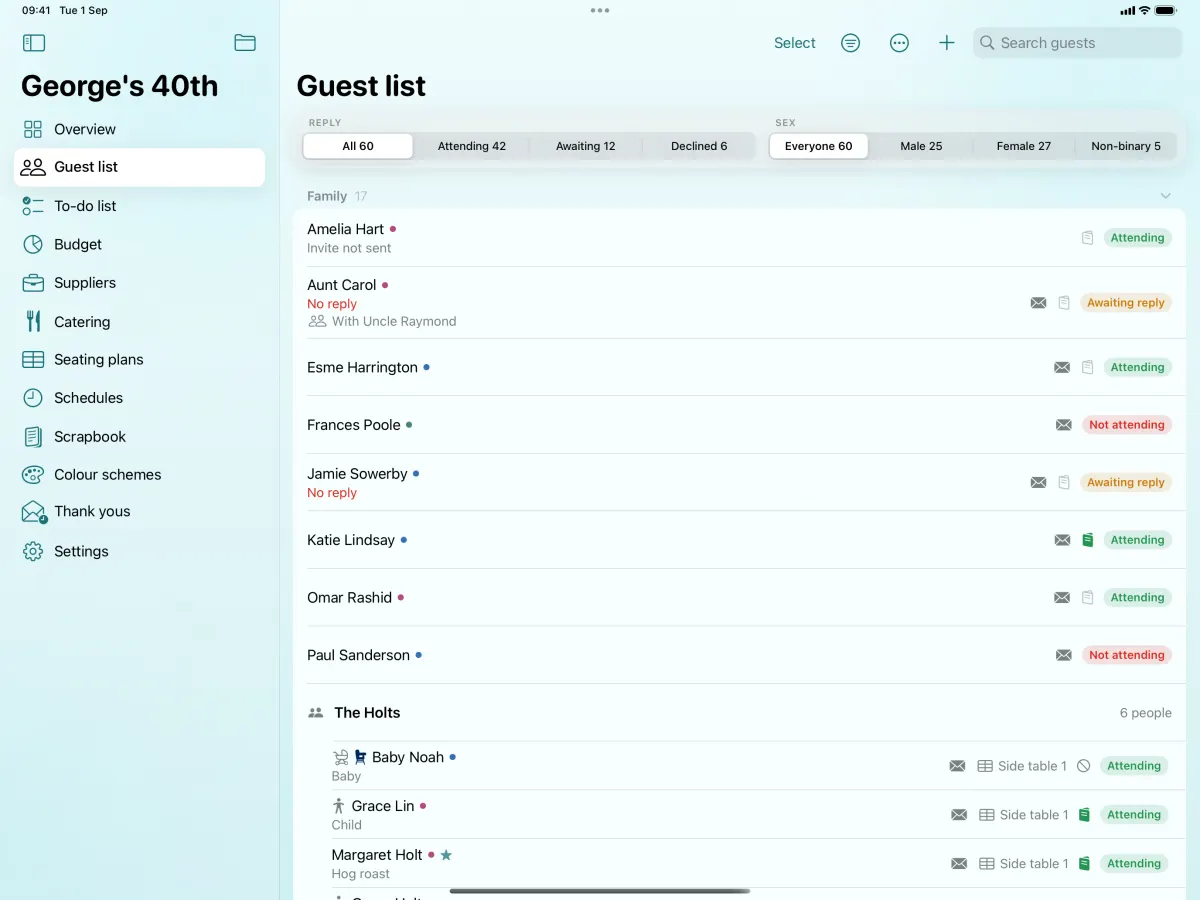Image resolution: width=1200 pixels, height=900 pixels.
Task: Click the no-meal icon for Baby Noah
Action: tap(1084, 766)
